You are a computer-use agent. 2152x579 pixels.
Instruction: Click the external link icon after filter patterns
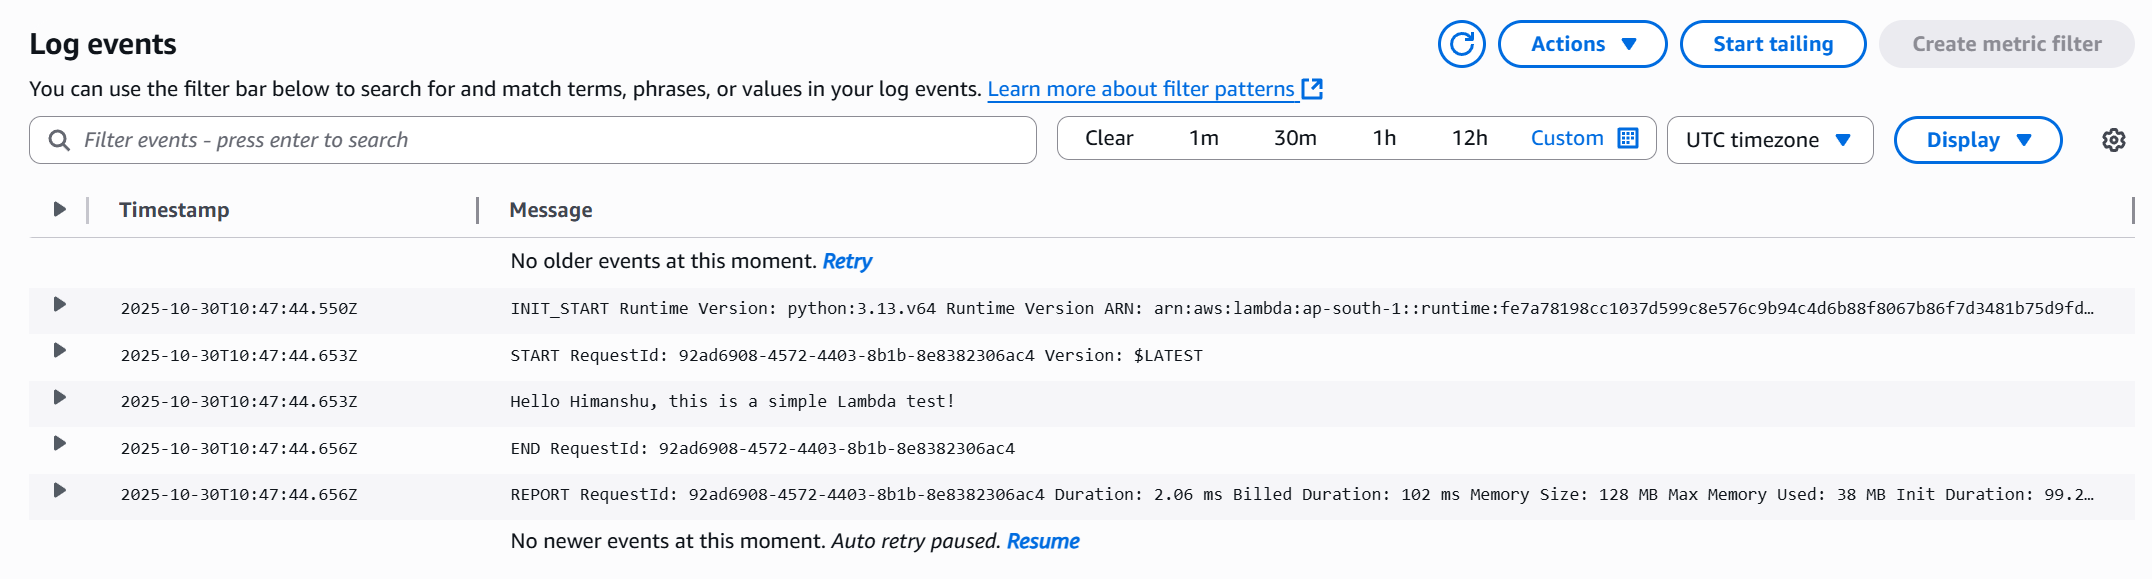point(1312,89)
